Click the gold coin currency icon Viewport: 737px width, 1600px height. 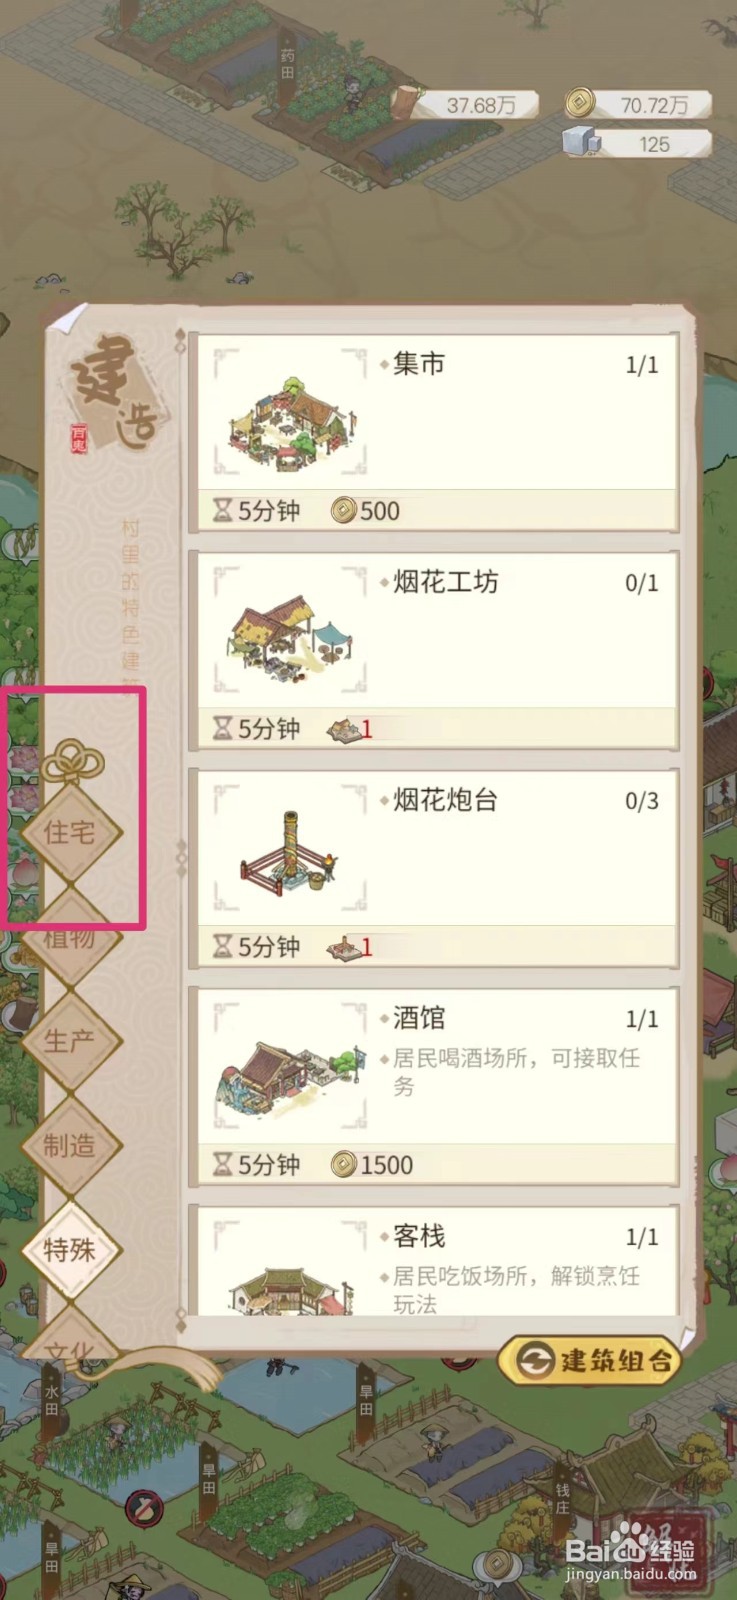(x=579, y=102)
